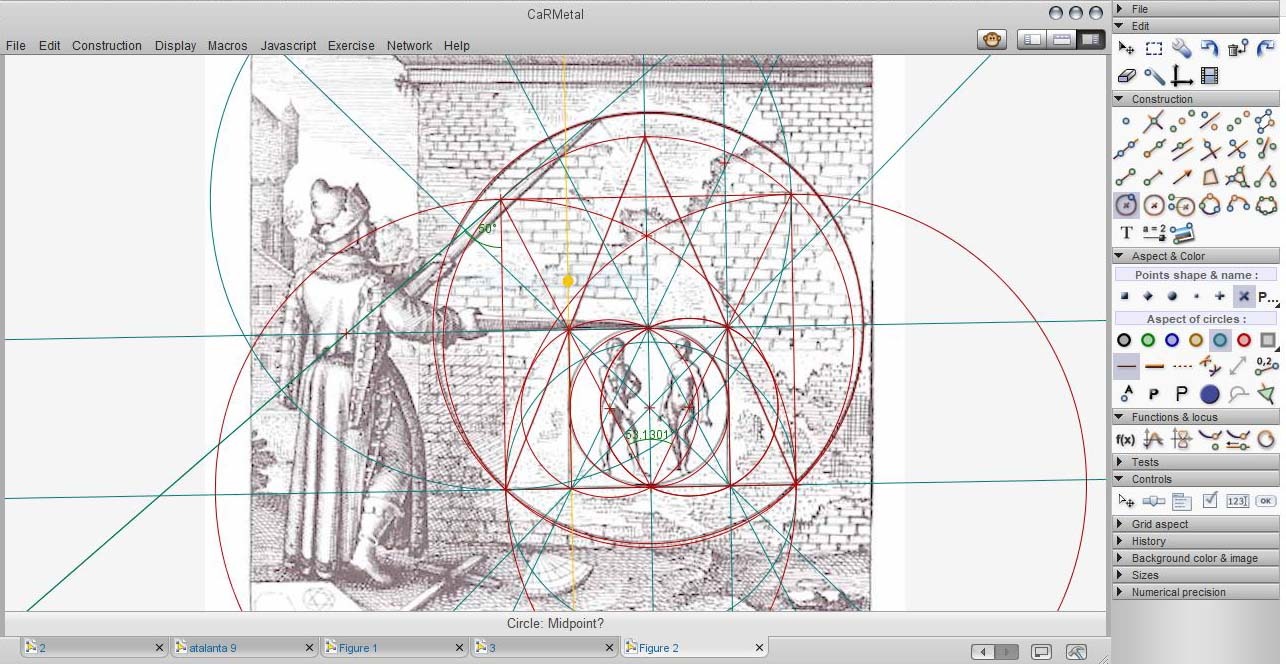Choose thin line thickness style
This screenshot has width=1286, height=664.
pyautogui.click(x=1126, y=366)
